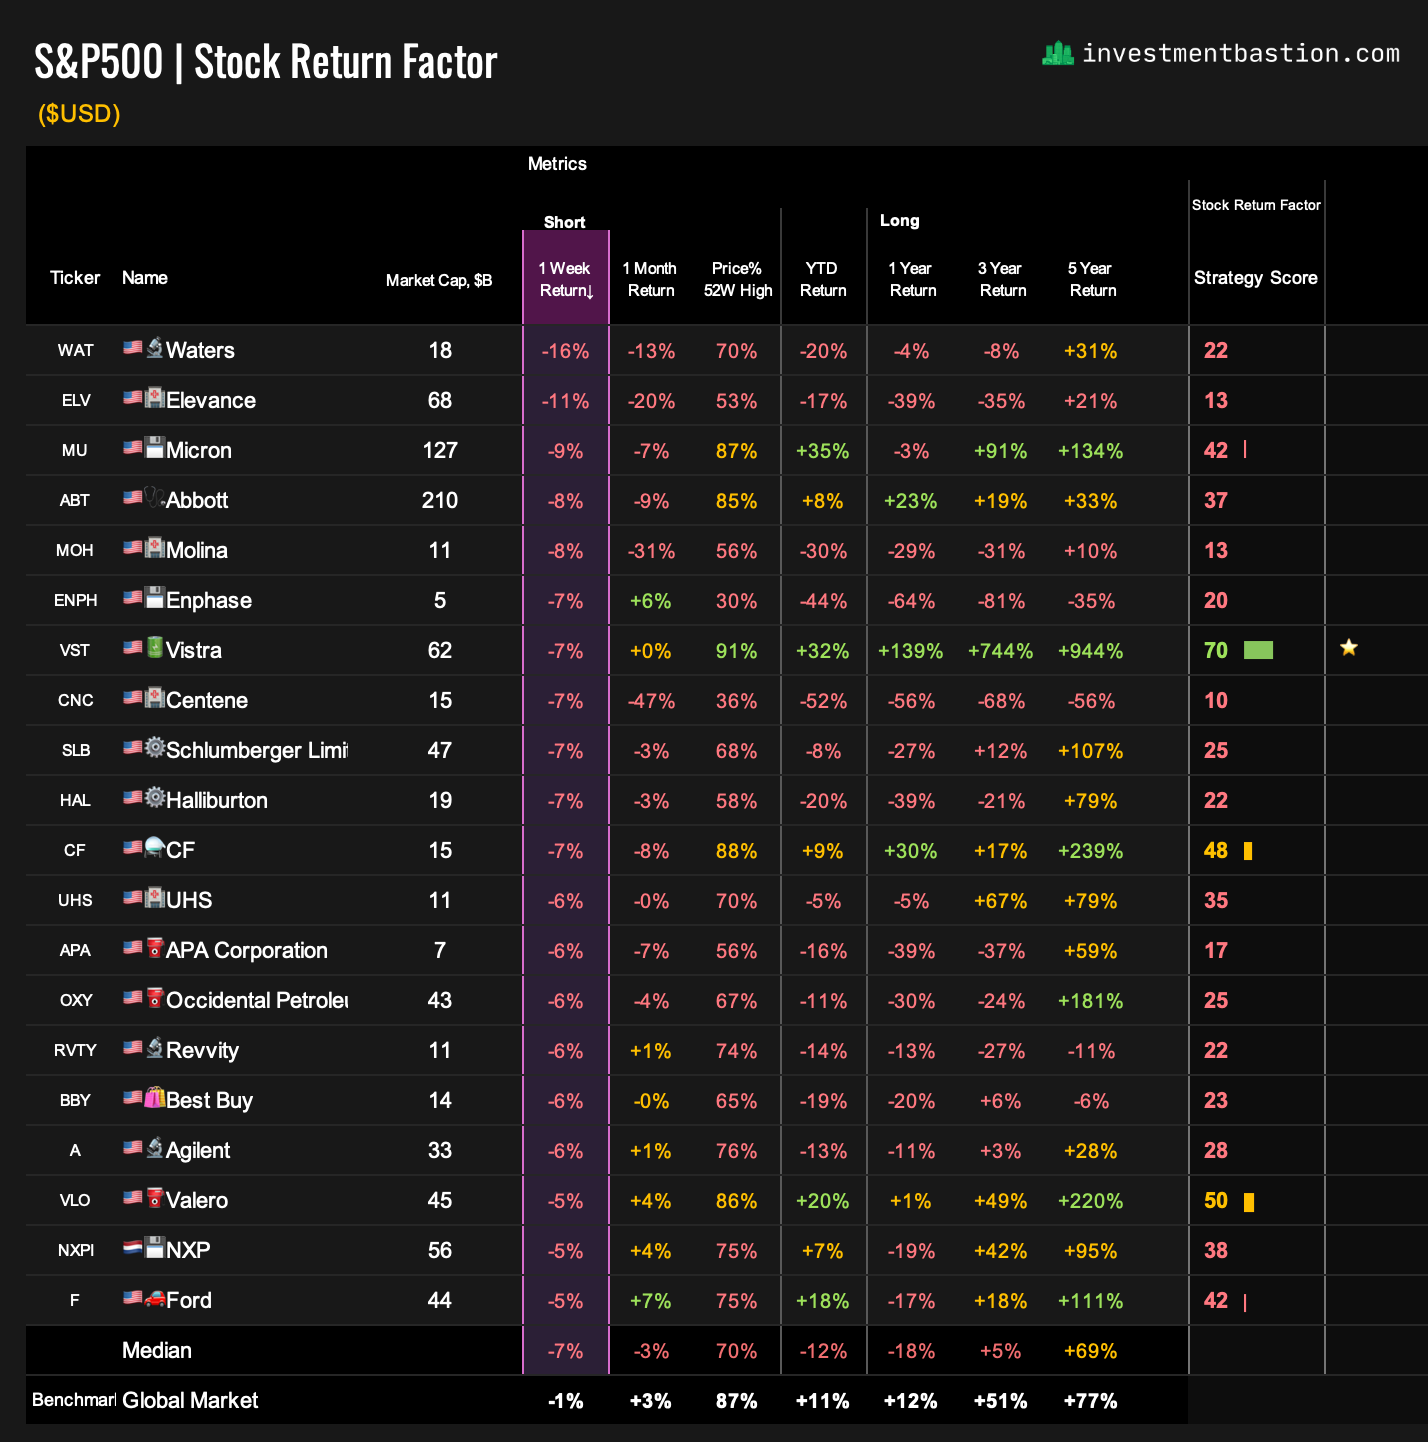
Task: Click the icon beside CF name
Action: [155, 848]
